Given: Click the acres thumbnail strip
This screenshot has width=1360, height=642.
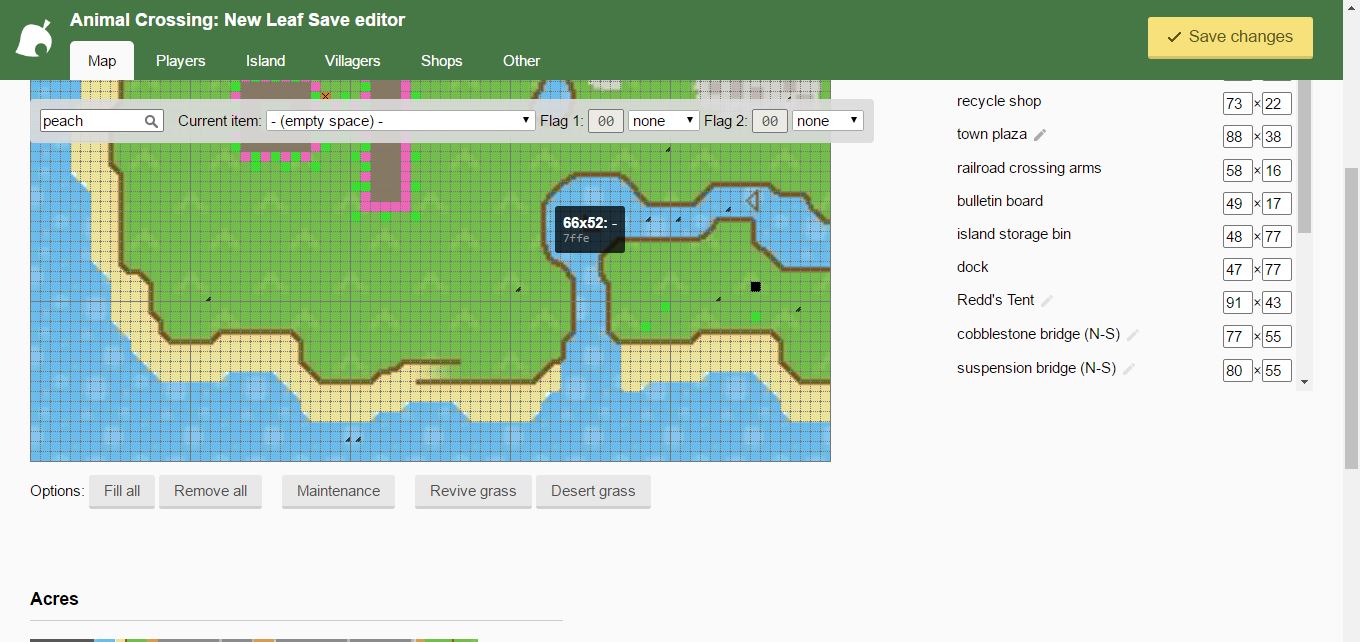Looking at the screenshot, I should pyautogui.click(x=254, y=640).
